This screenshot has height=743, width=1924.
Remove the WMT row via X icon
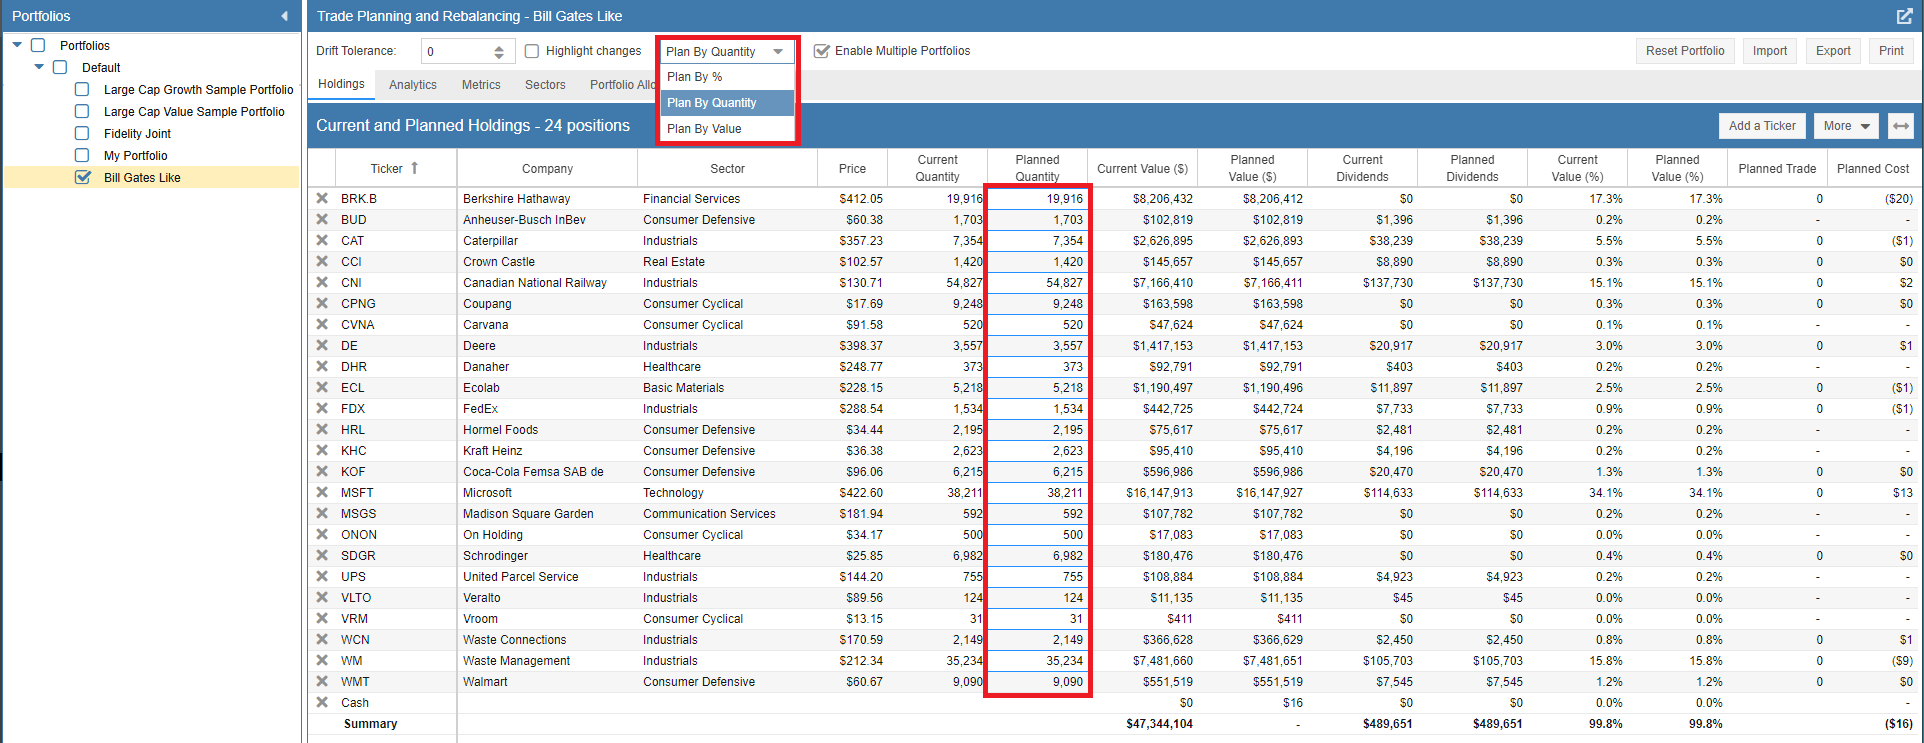(x=322, y=681)
